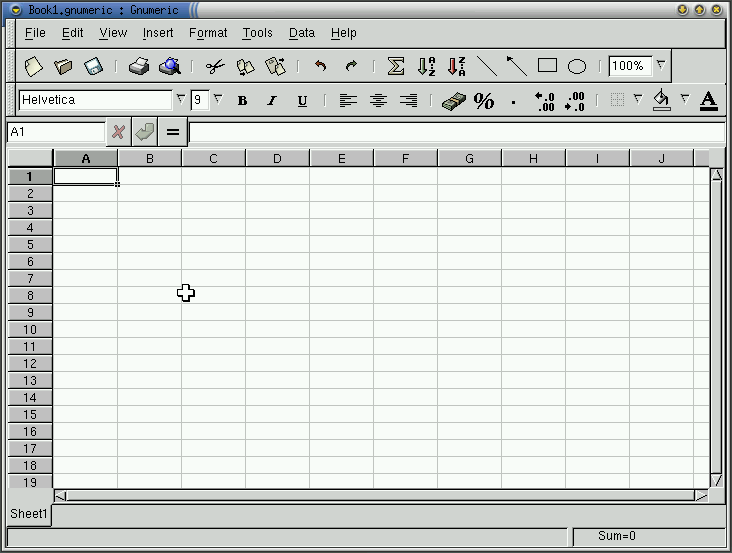The image size is (732, 553).
Task: Align cell text right
Action: tap(408, 100)
